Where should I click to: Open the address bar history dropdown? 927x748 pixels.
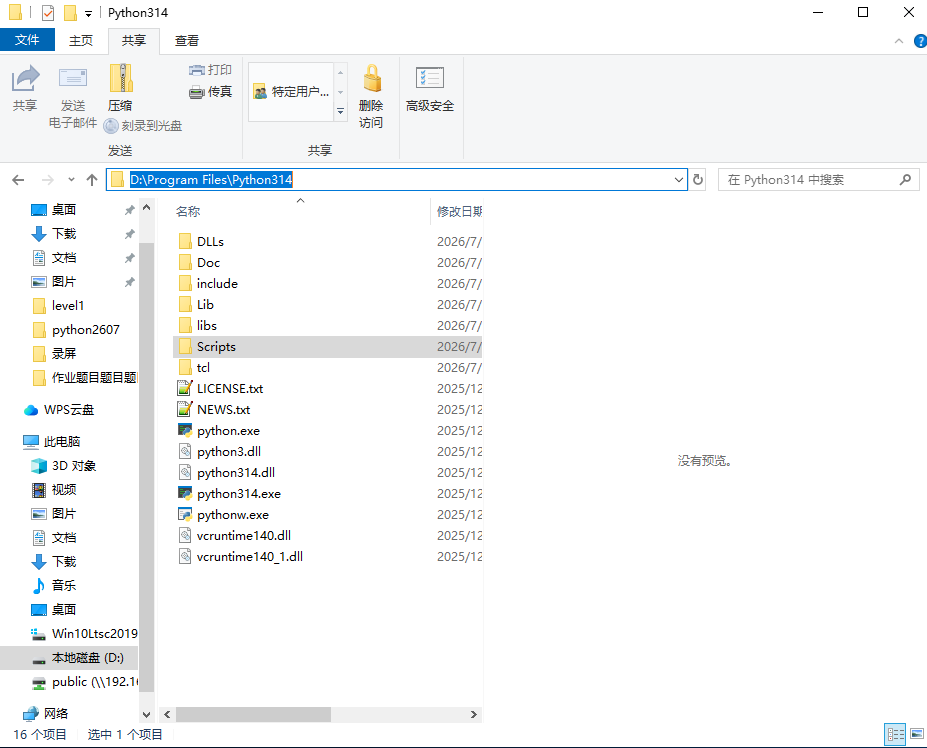click(x=678, y=180)
